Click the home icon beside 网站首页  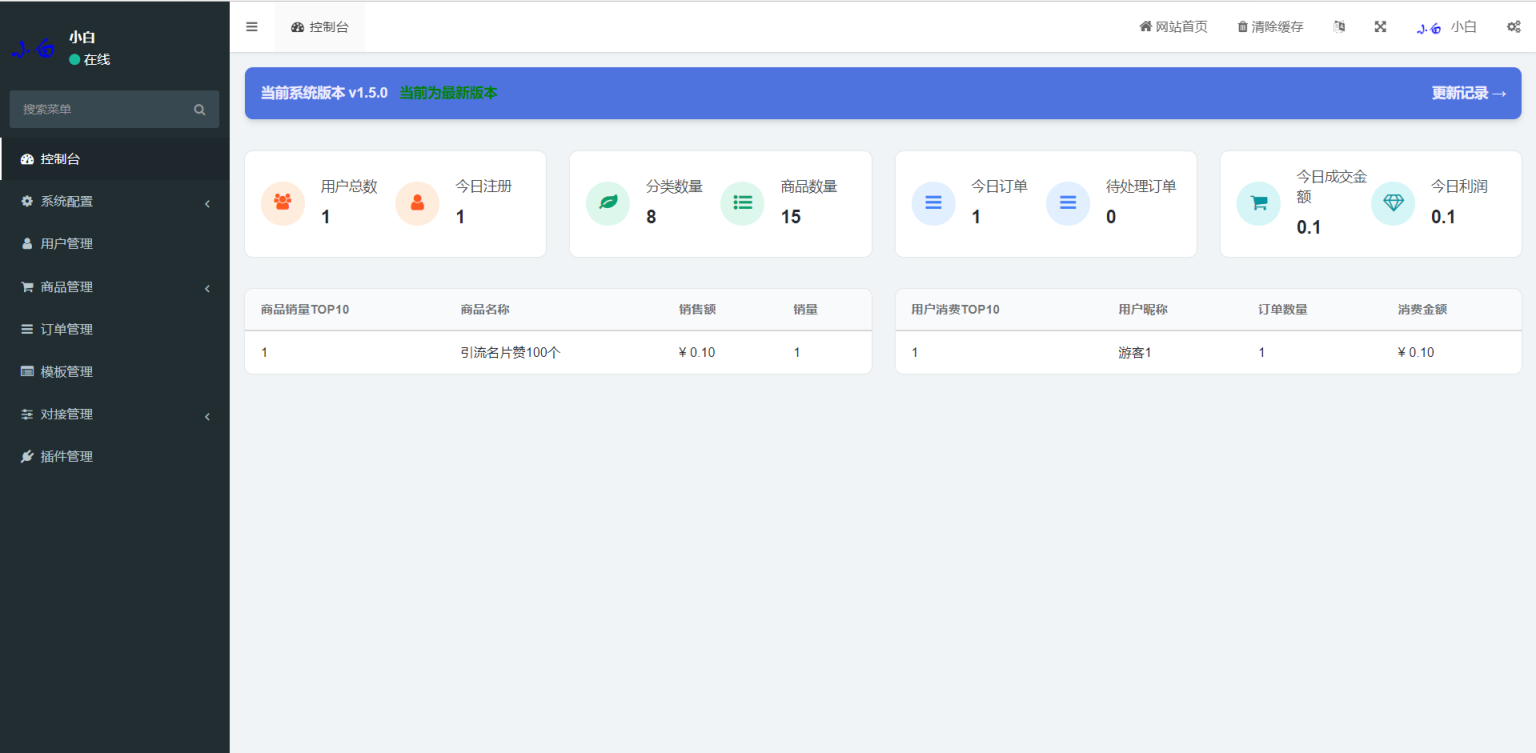1144,26
